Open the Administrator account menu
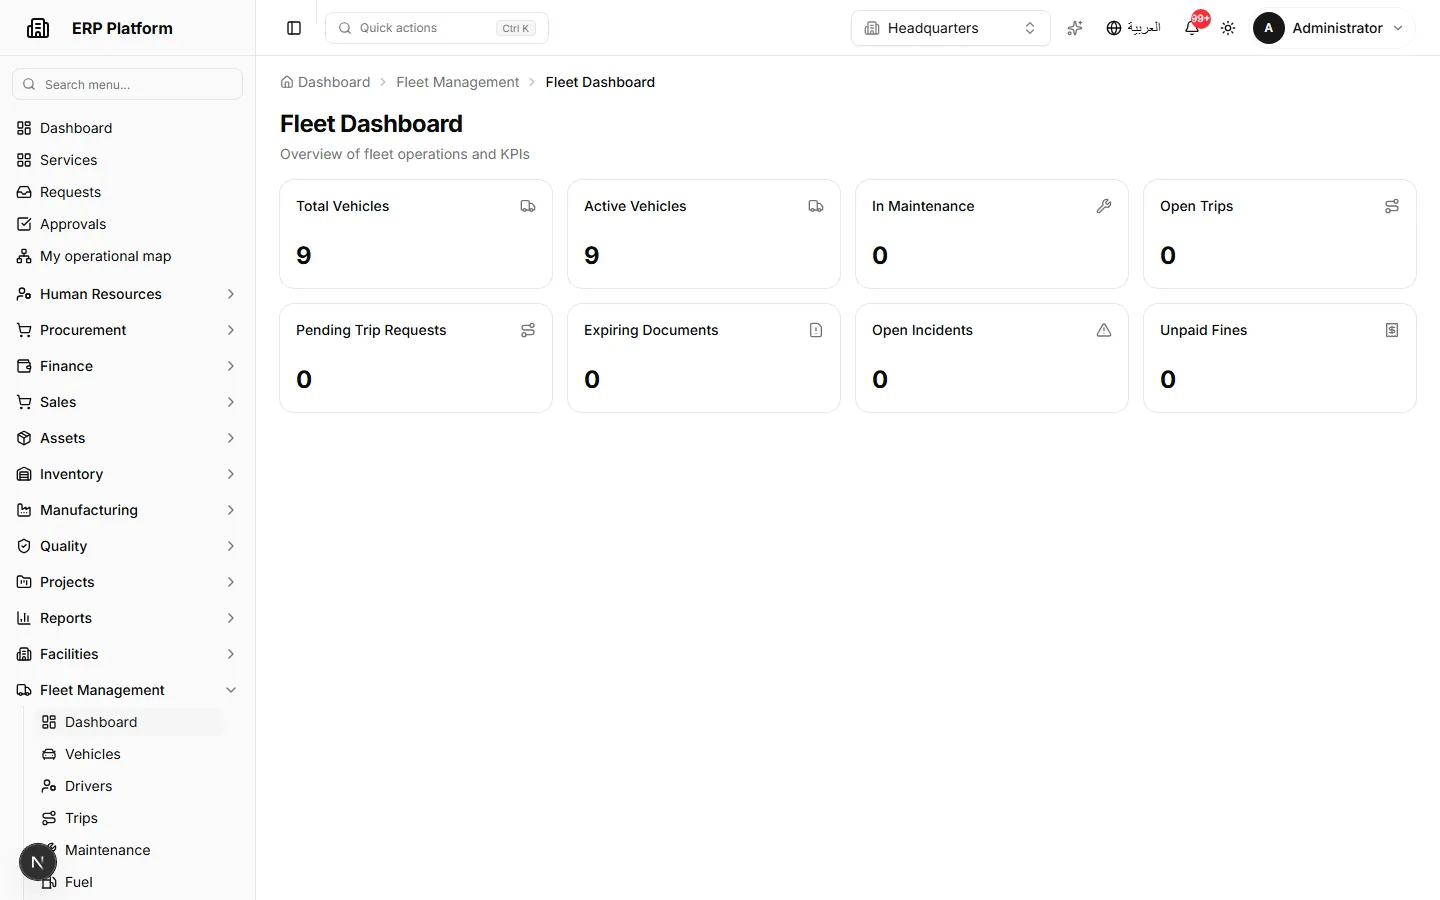This screenshot has height=900, width=1440. tap(1329, 28)
